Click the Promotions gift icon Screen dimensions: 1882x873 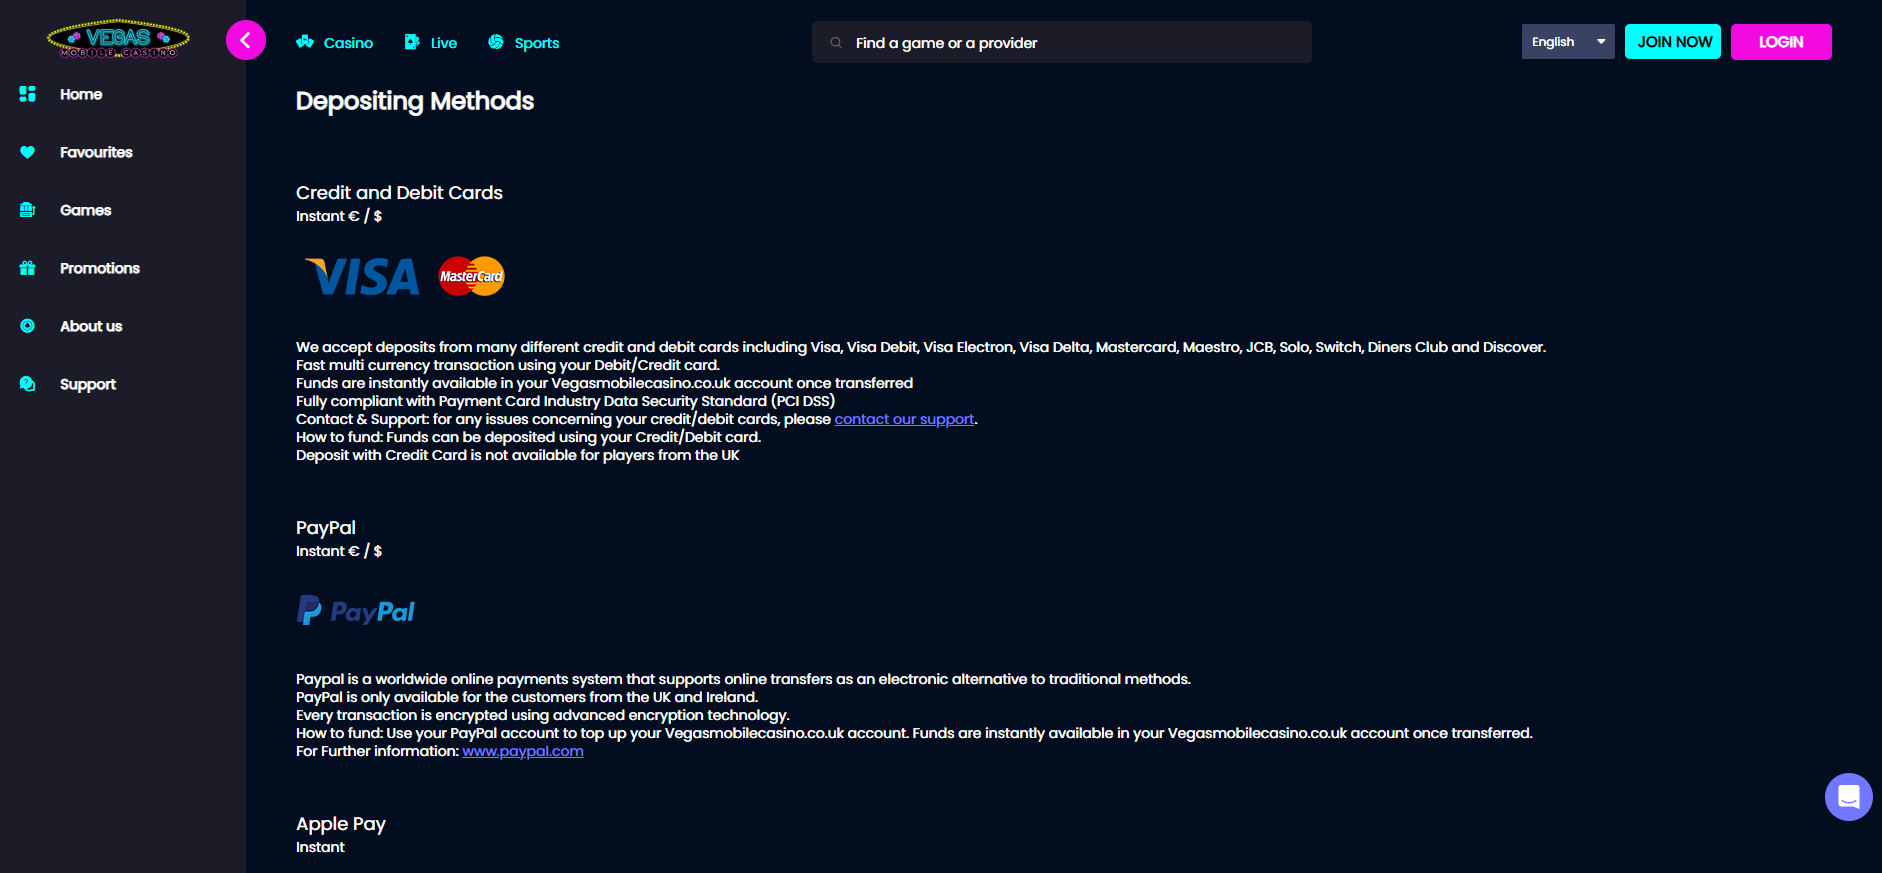28,268
